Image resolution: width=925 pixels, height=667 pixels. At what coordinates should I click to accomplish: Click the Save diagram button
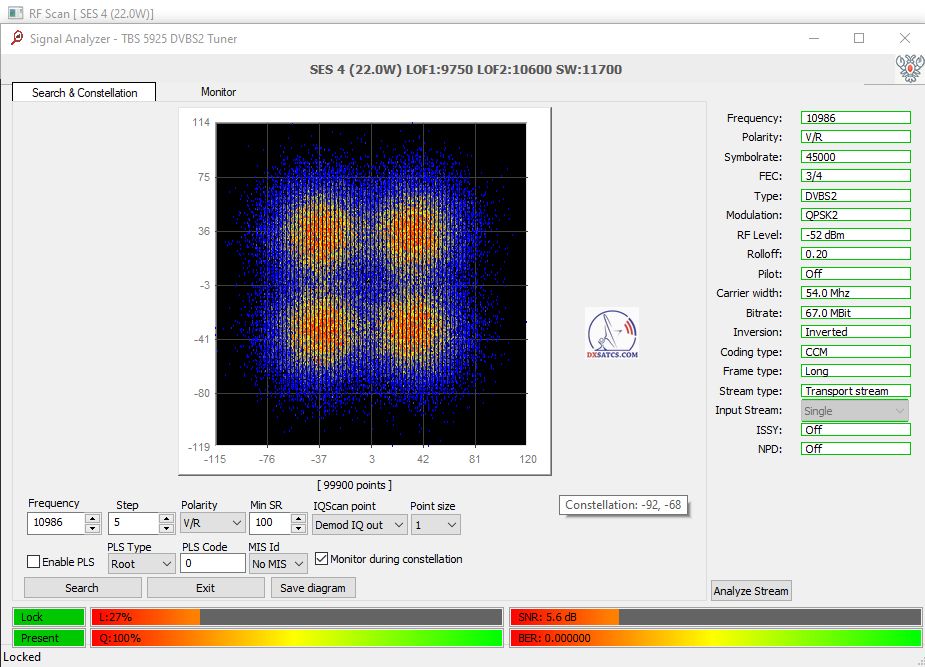pos(312,588)
